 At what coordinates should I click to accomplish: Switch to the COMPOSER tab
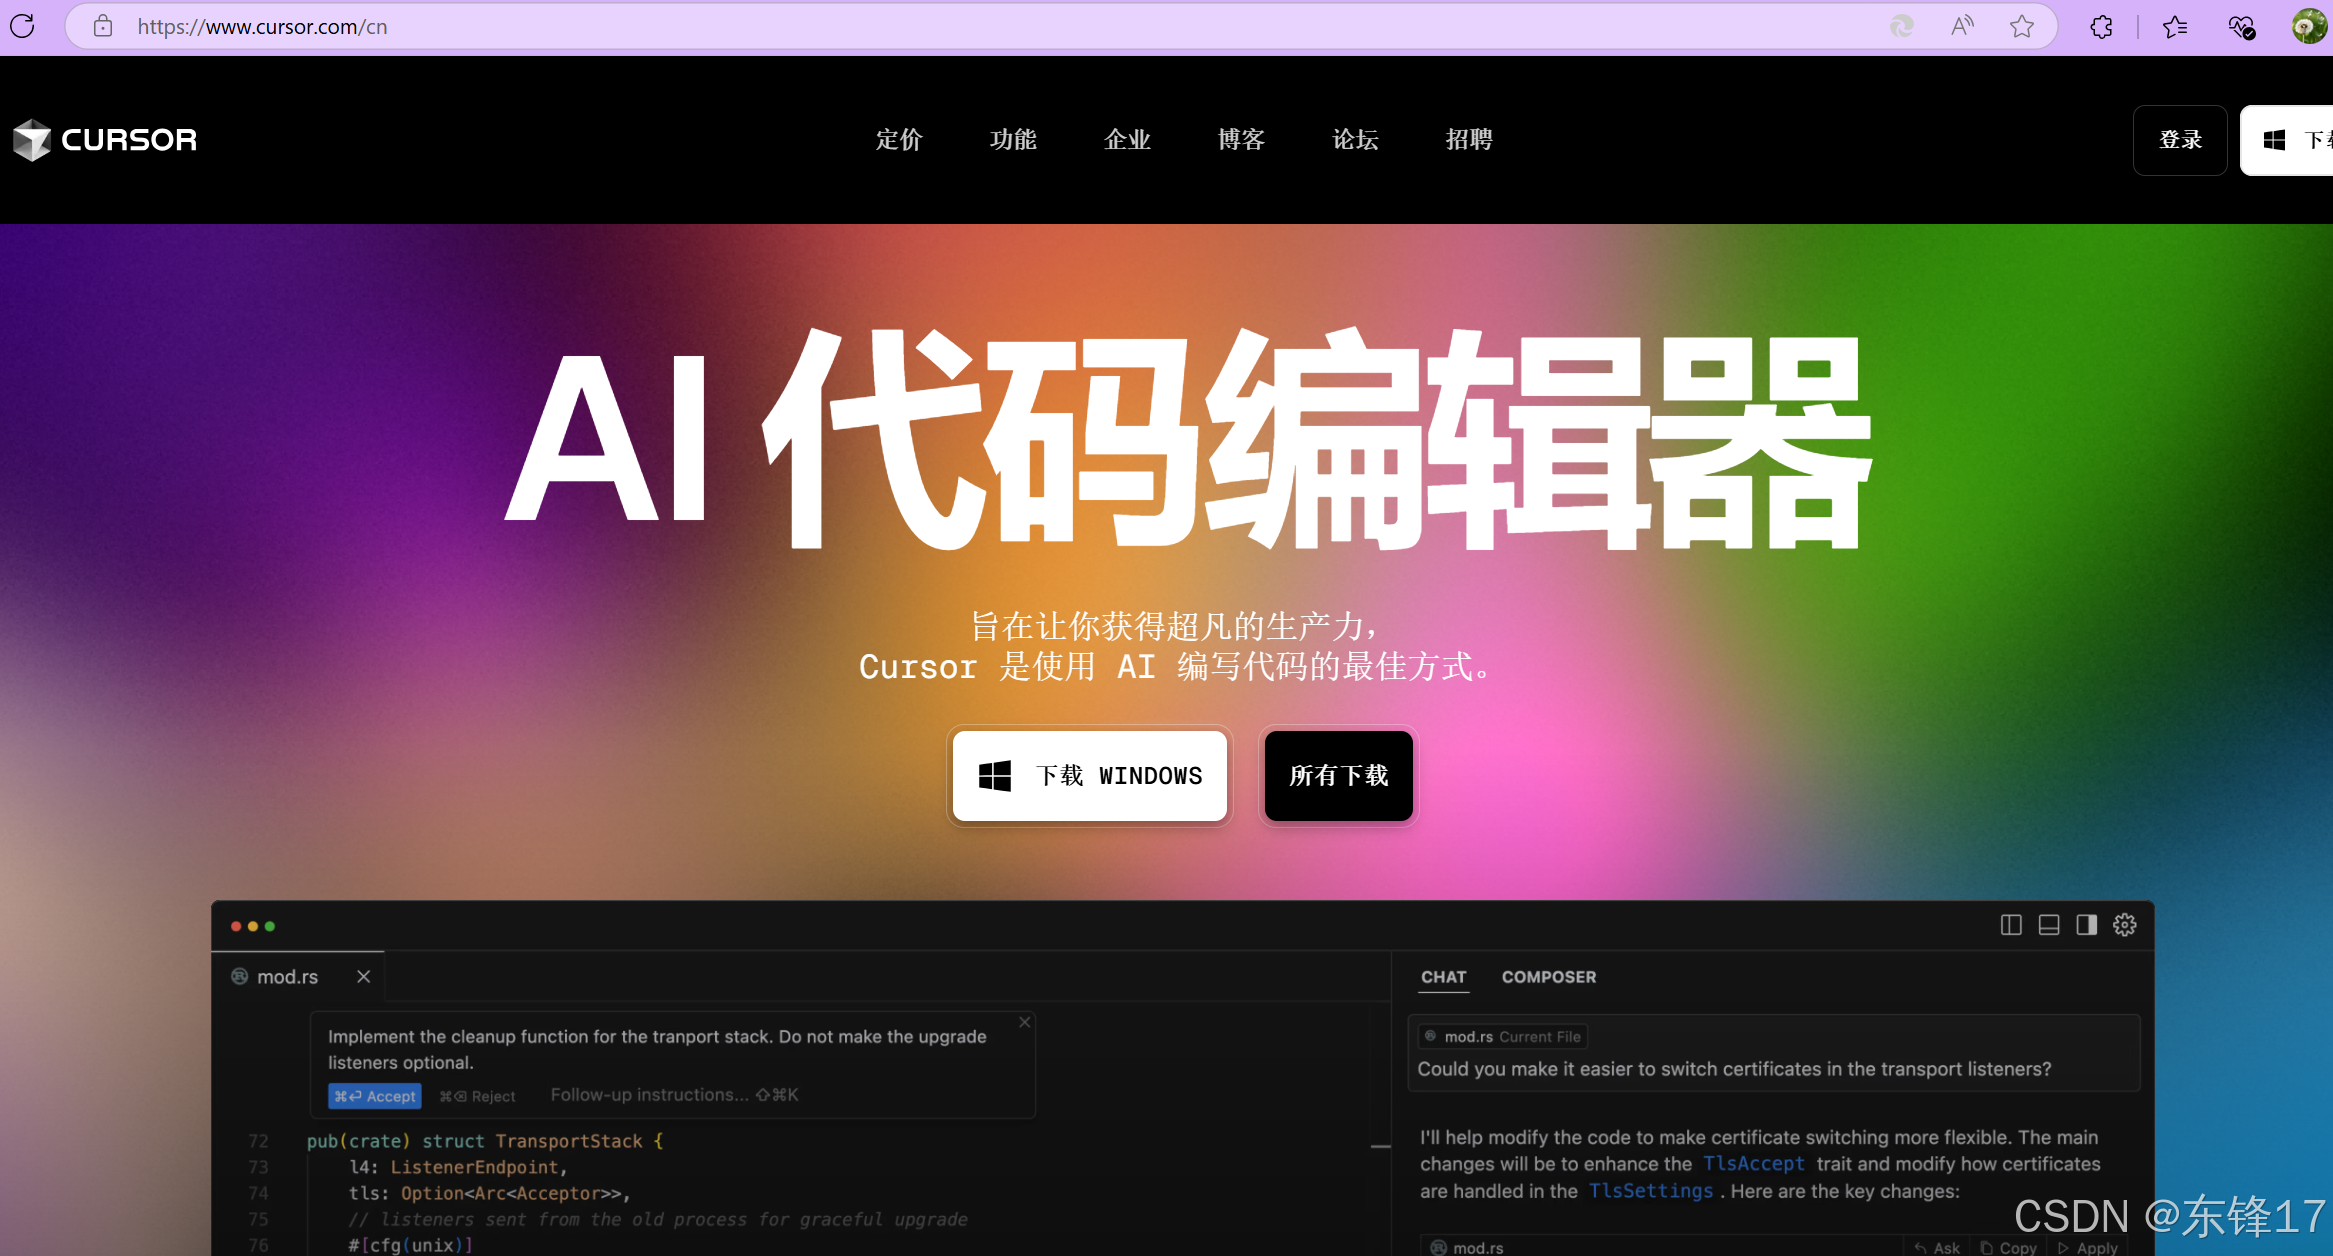coord(1548,977)
